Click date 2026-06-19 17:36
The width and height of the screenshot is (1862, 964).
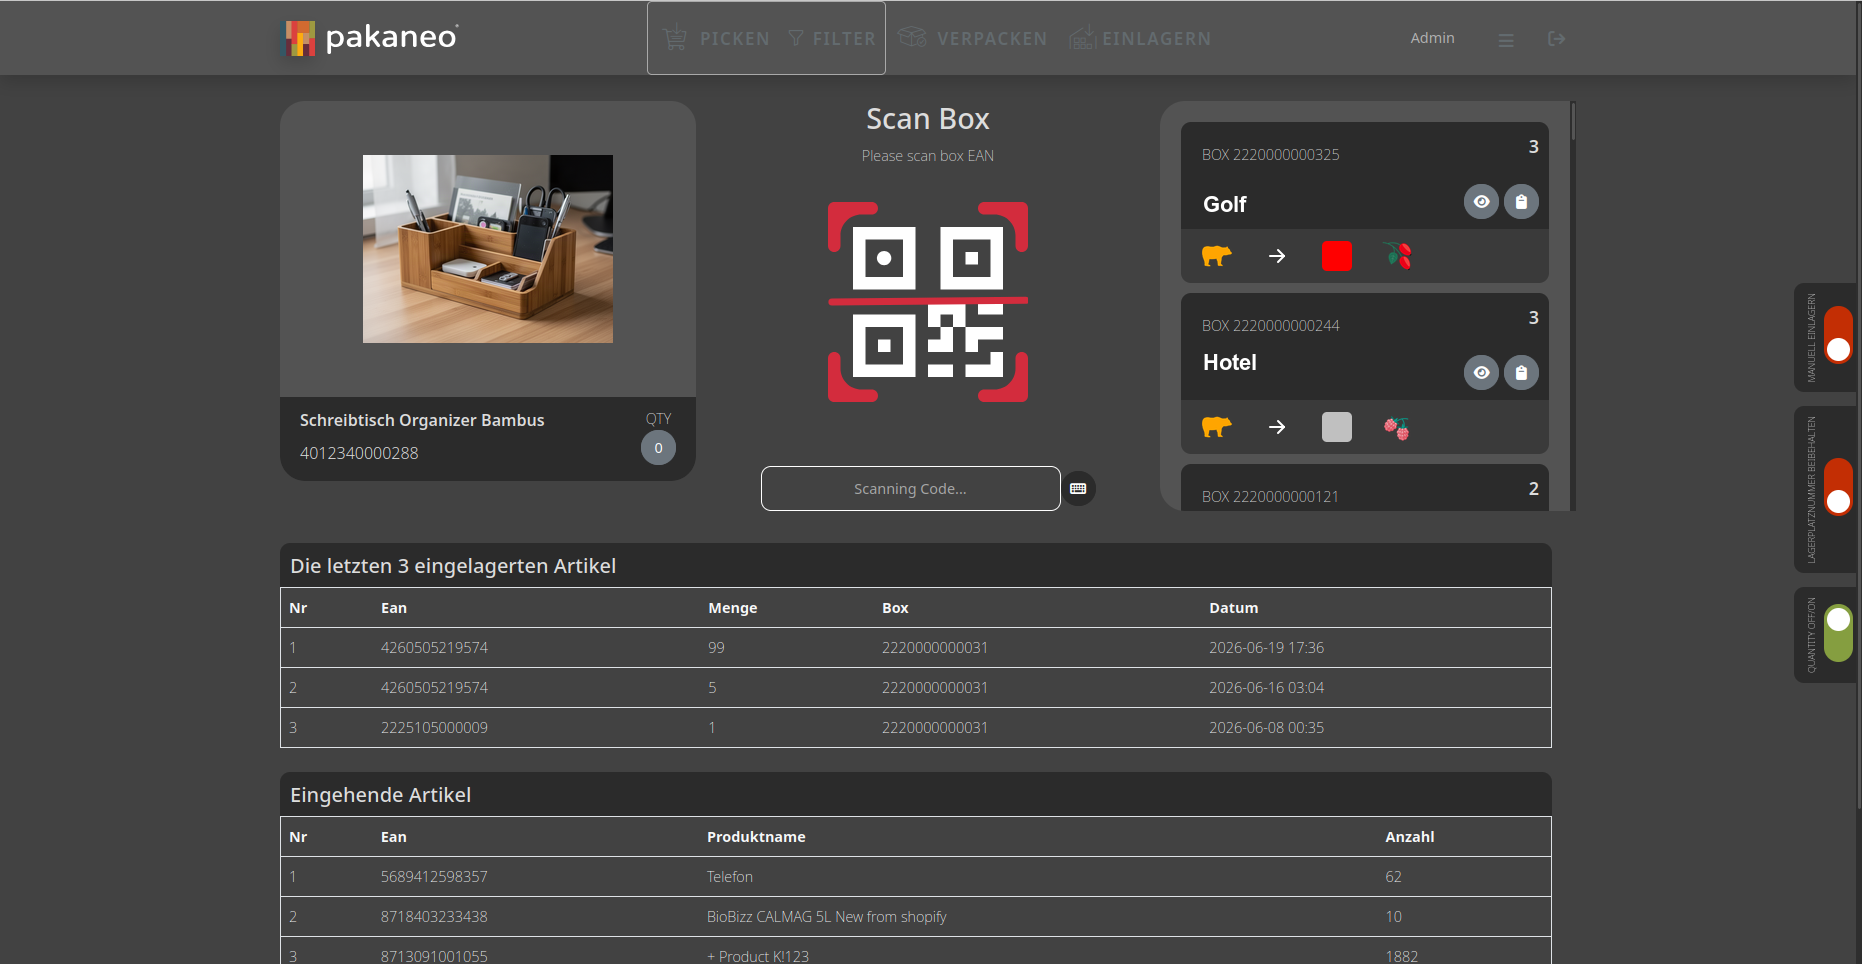coord(1266,648)
